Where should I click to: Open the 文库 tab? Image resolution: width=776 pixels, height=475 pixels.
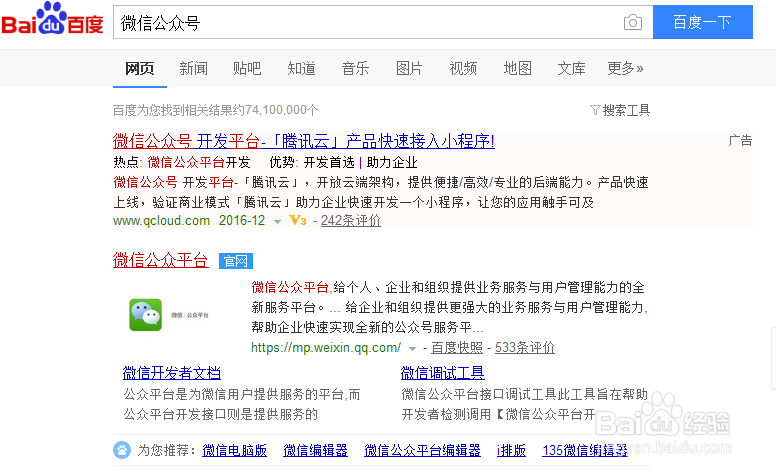click(572, 68)
